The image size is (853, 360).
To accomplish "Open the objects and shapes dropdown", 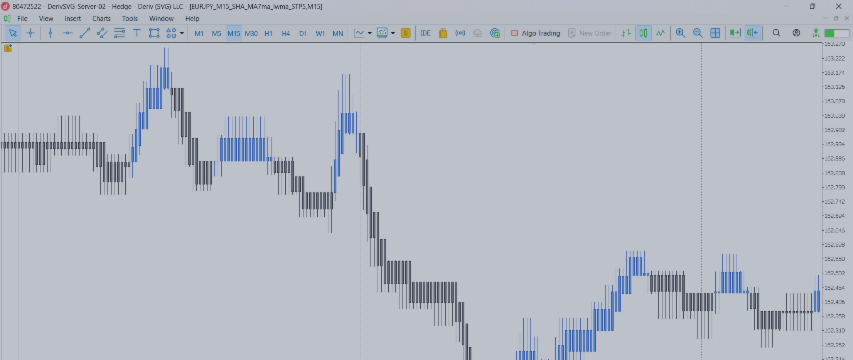I will click(182, 33).
